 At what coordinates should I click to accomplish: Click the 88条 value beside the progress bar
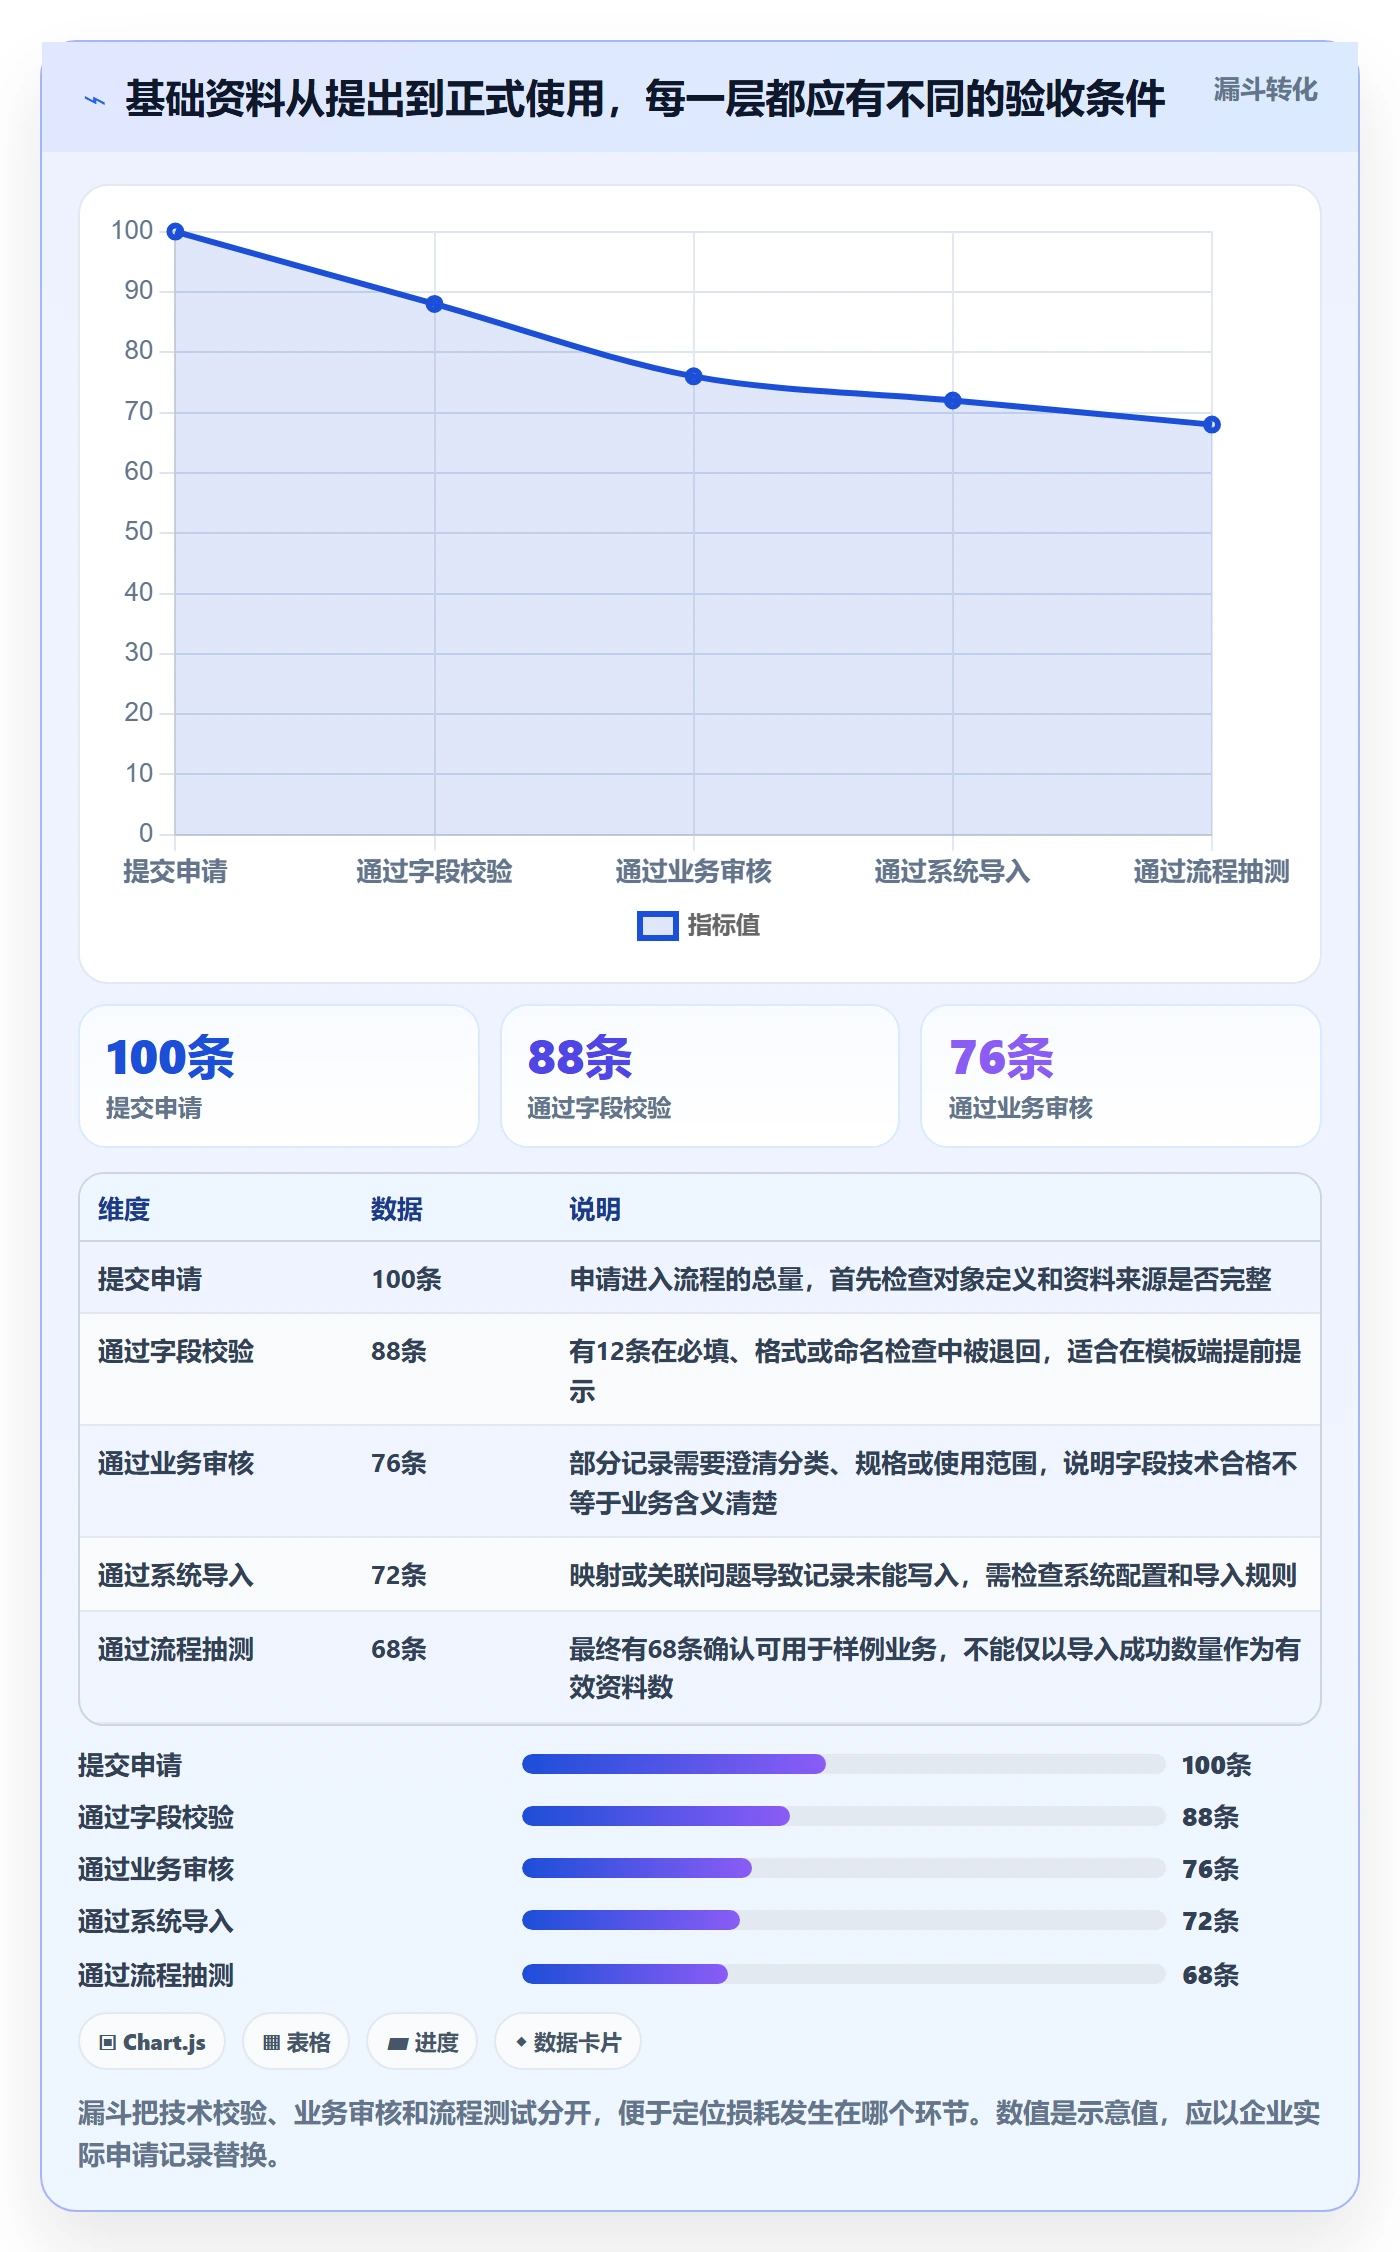coord(1211,1817)
